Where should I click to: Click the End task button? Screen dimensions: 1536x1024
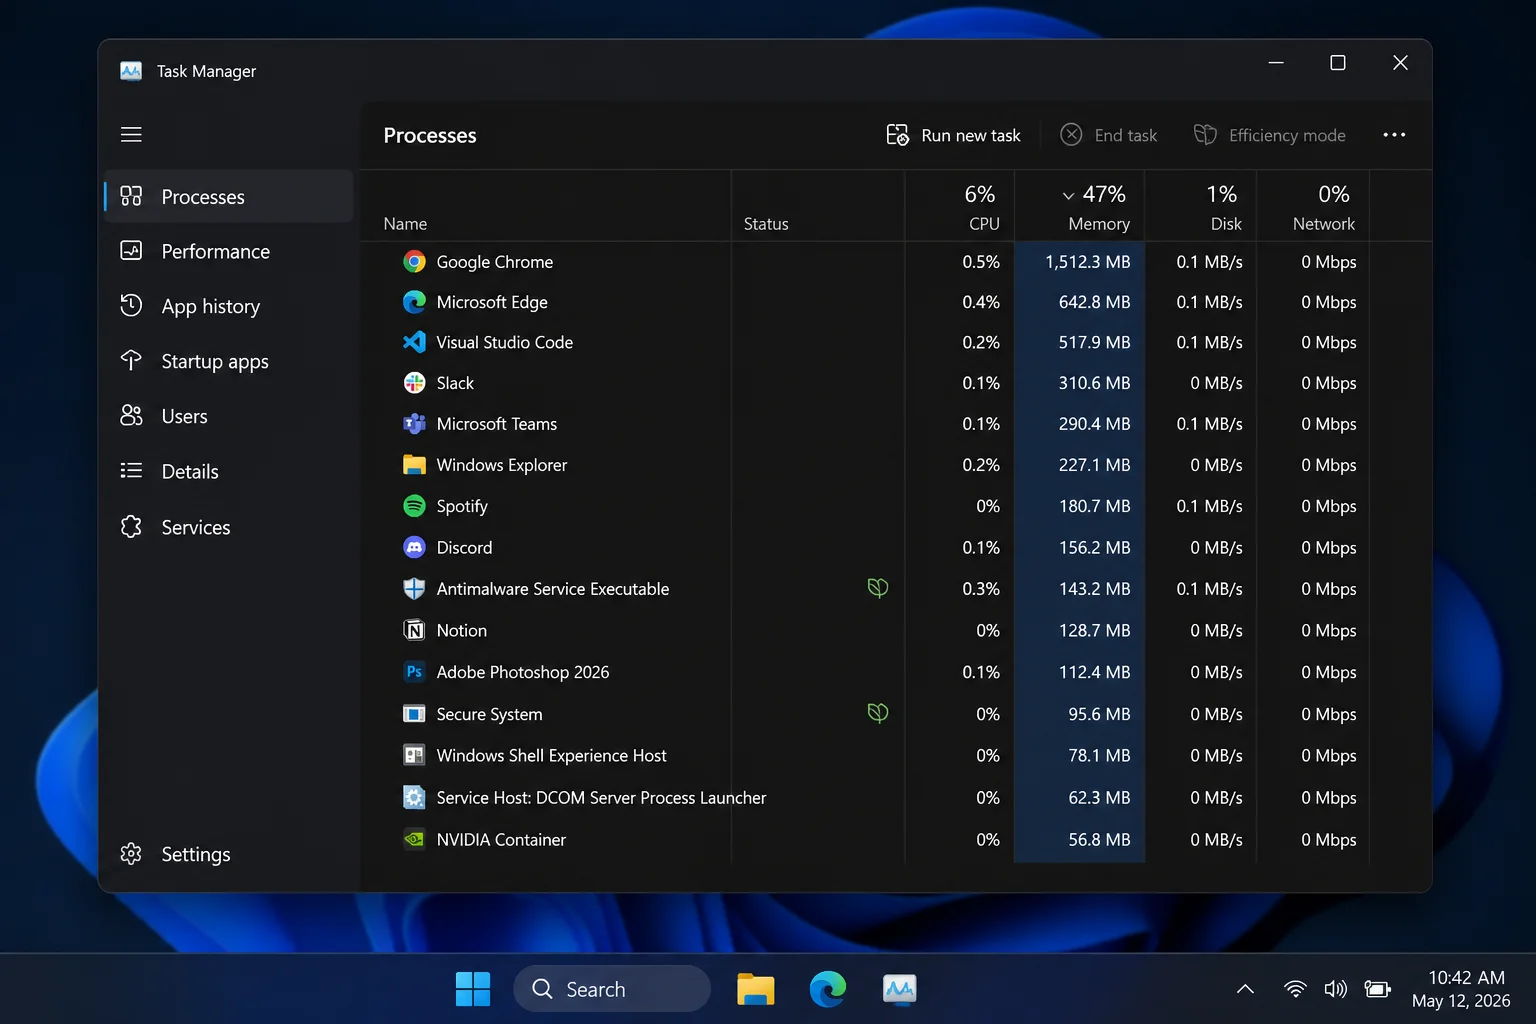pyautogui.click(x=1108, y=135)
